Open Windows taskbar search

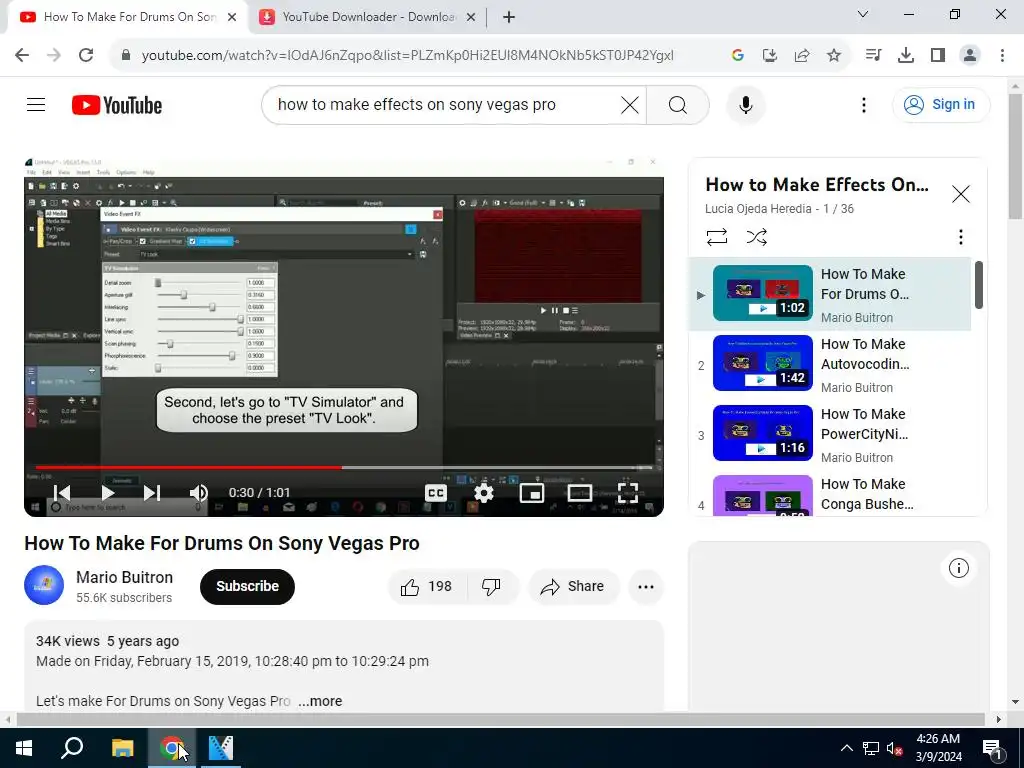tap(72, 748)
